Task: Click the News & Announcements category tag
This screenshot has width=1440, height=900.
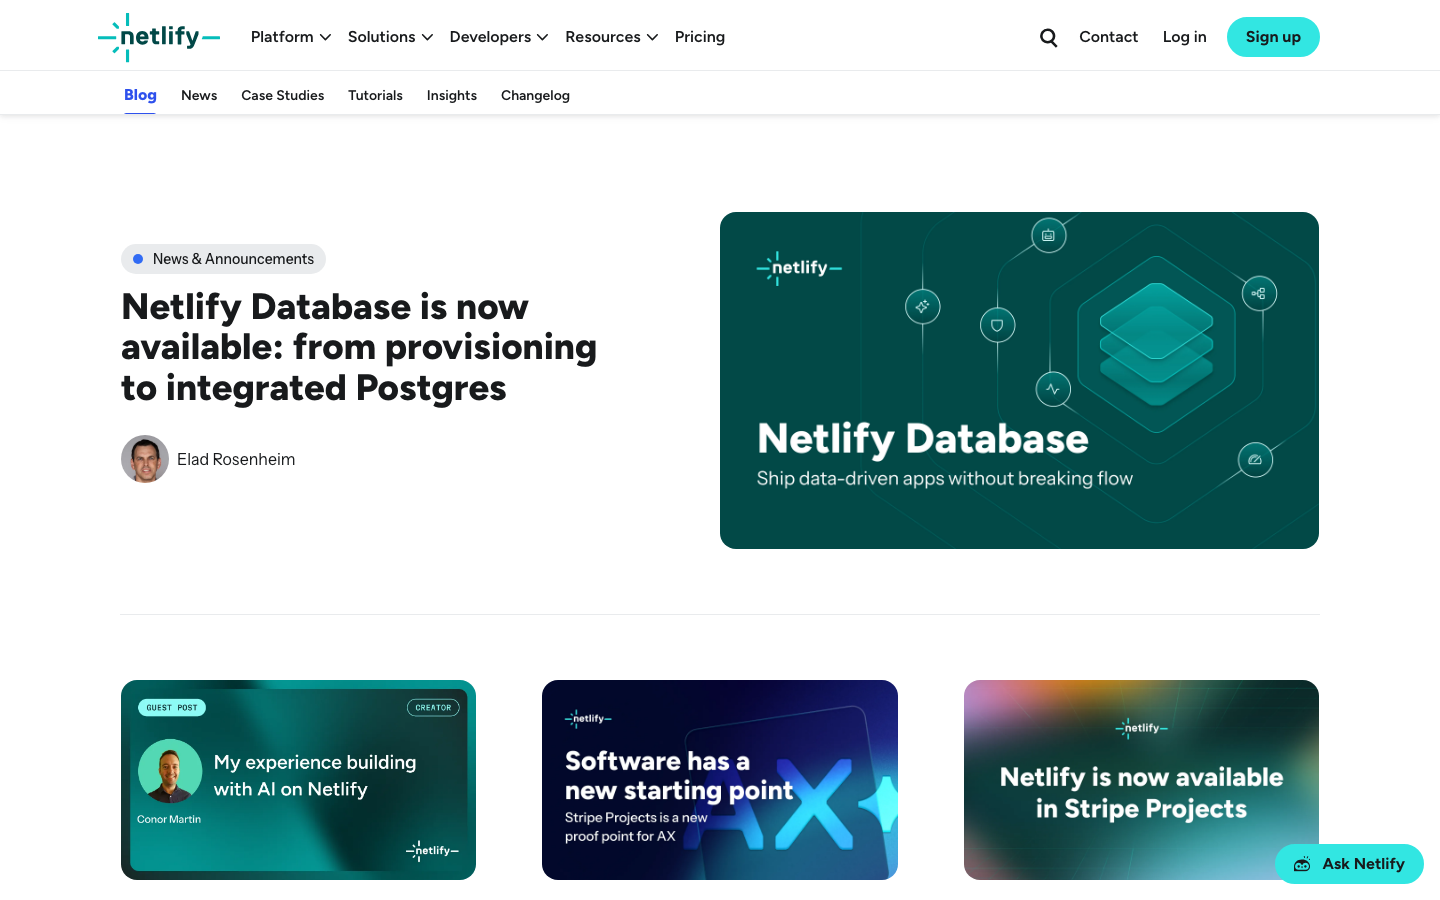Action: (223, 259)
